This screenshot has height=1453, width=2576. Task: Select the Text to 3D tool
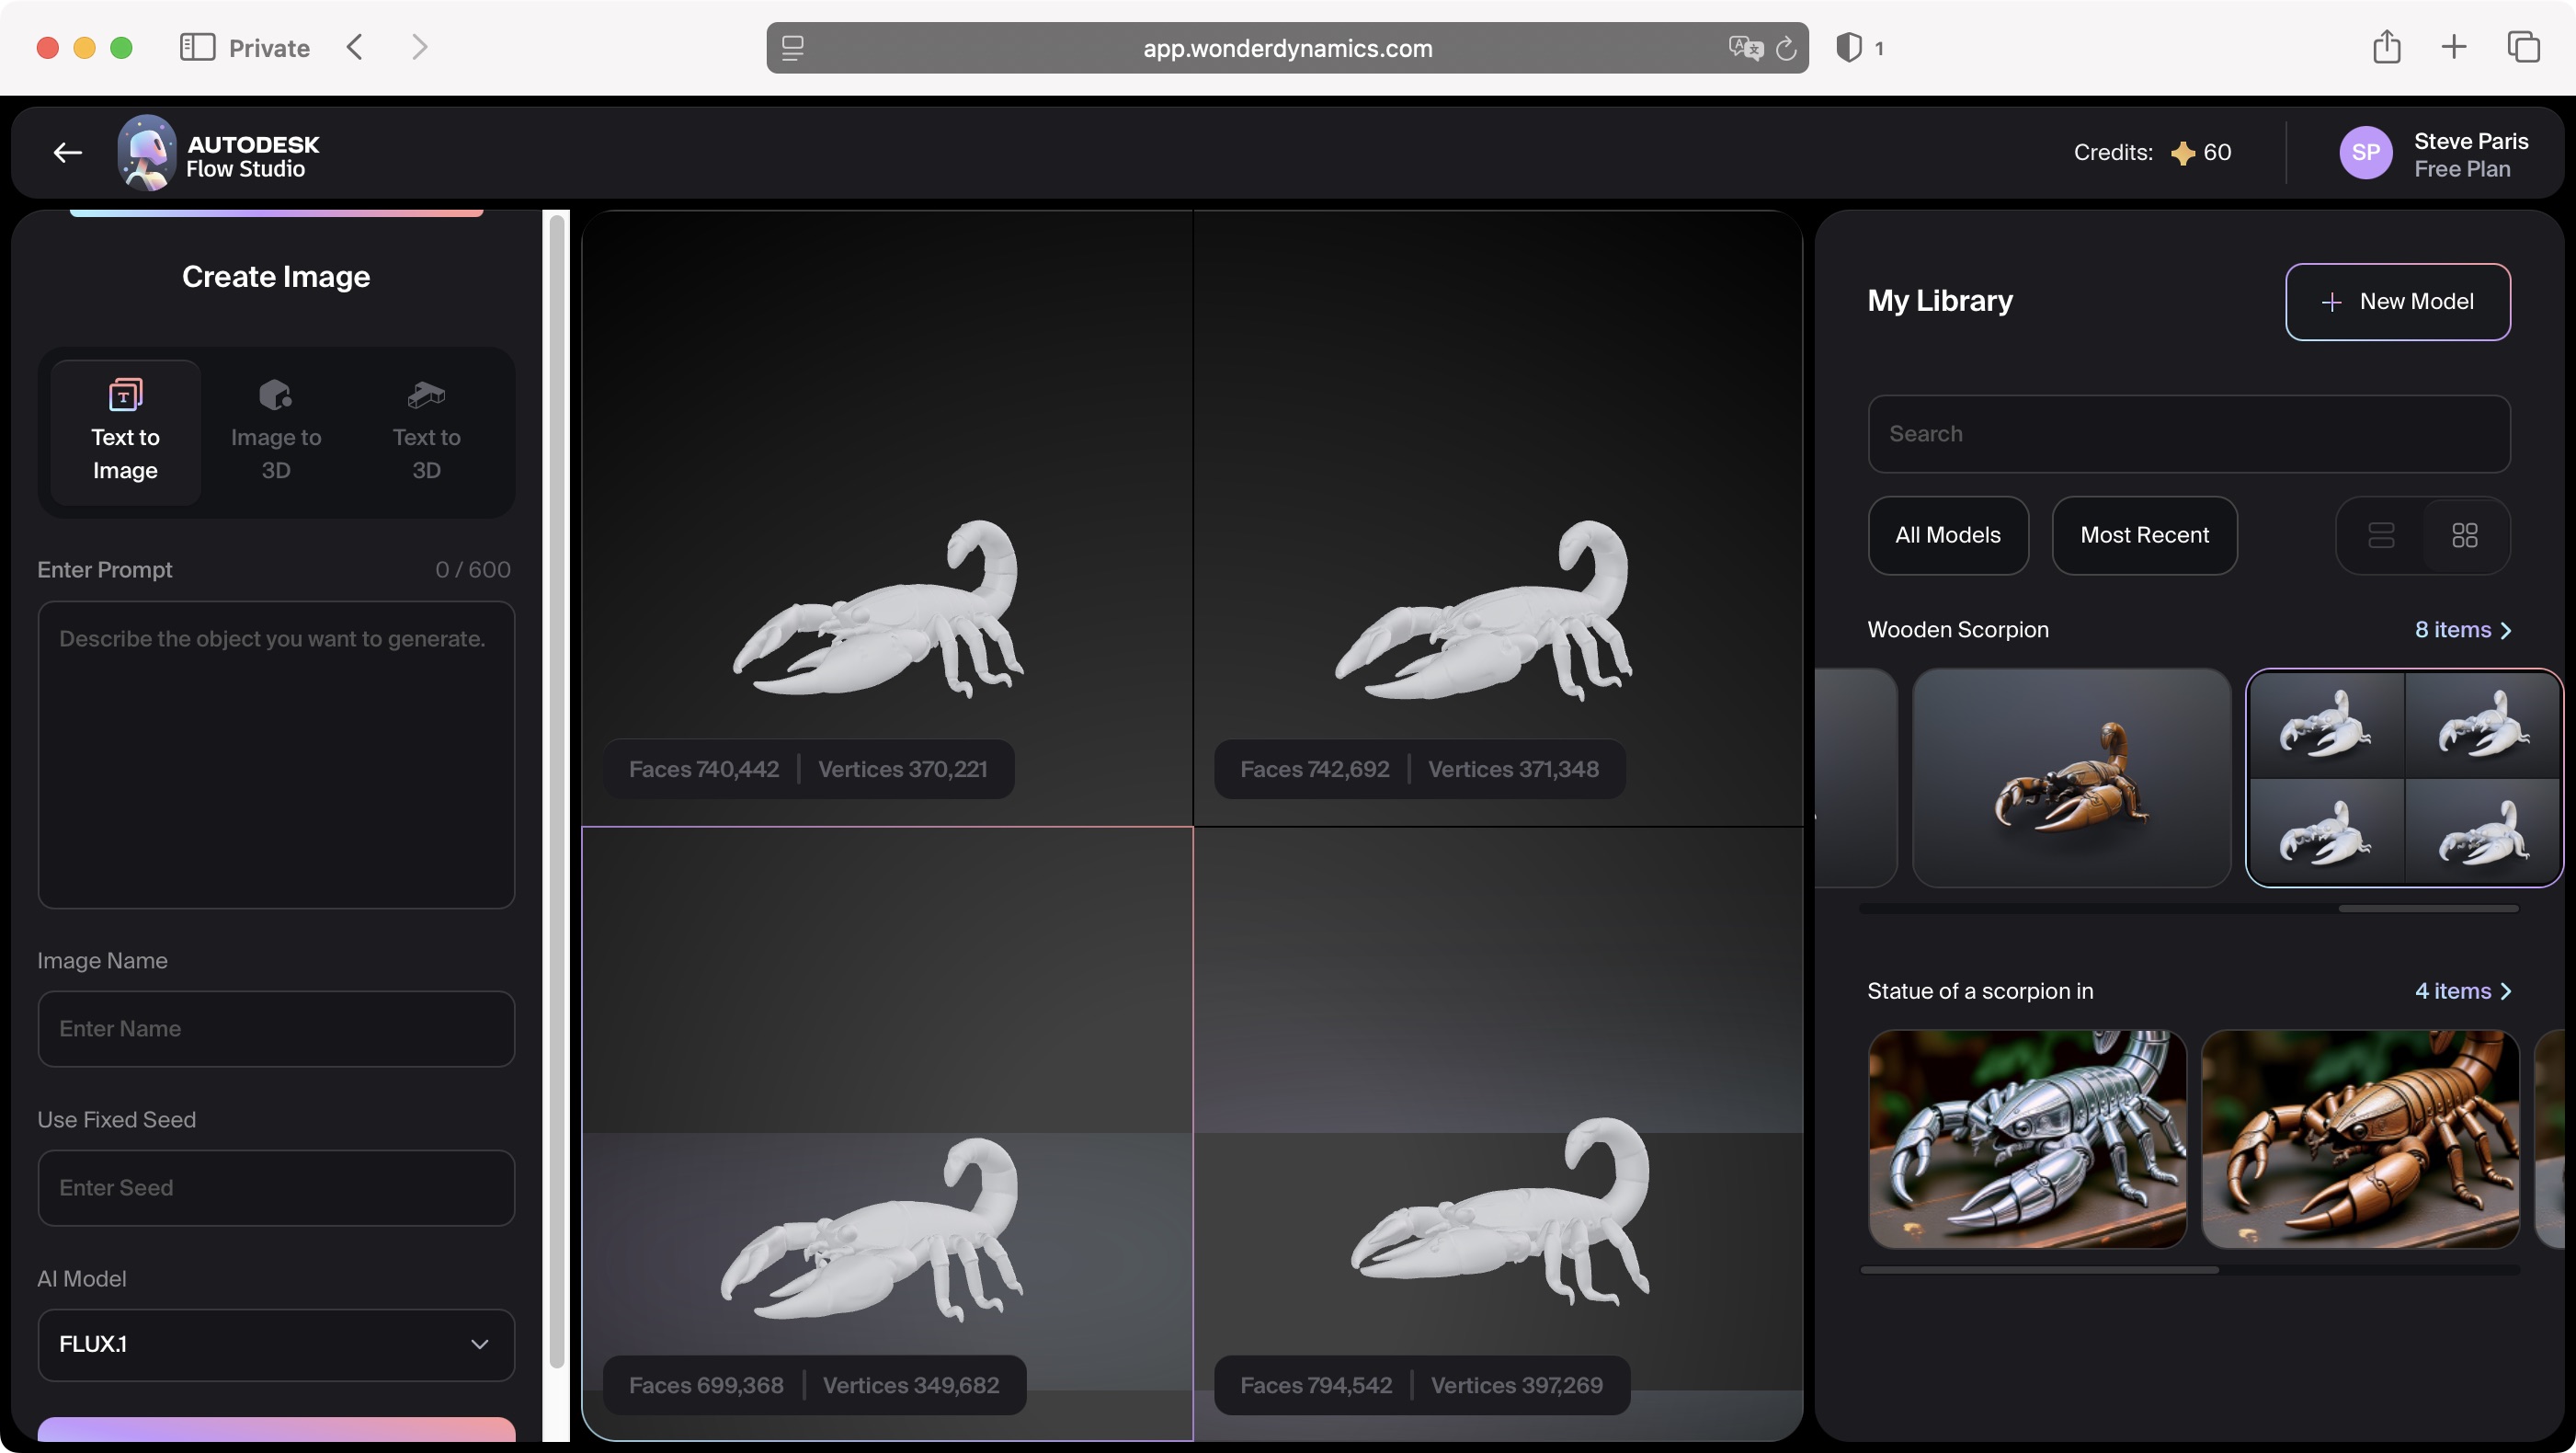click(x=424, y=430)
